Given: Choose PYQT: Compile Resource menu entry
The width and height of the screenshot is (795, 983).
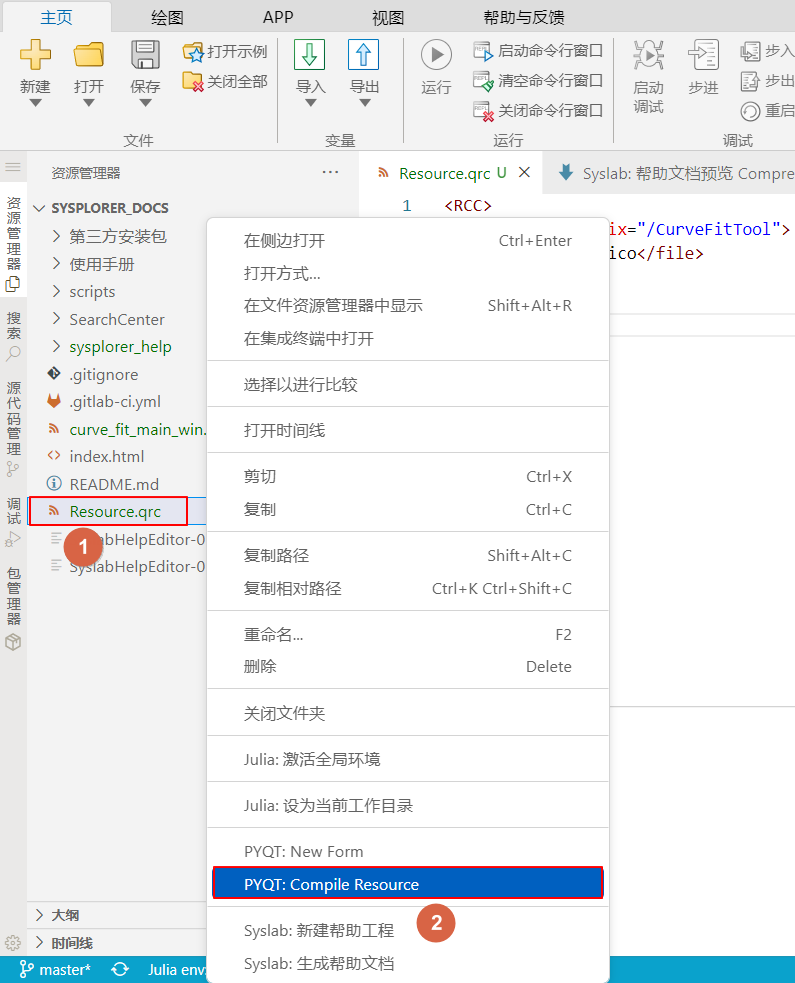Looking at the screenshot, I should pos(408,884).
